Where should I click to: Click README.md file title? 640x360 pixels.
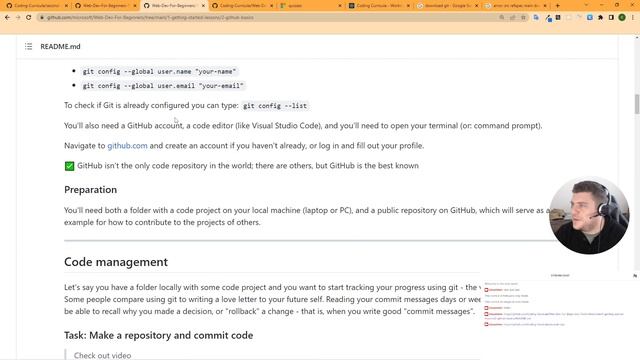click(60, 47)
